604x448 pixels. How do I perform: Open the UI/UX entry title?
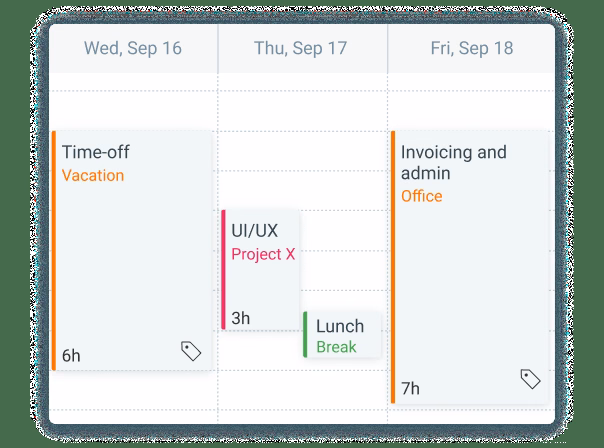254,231
